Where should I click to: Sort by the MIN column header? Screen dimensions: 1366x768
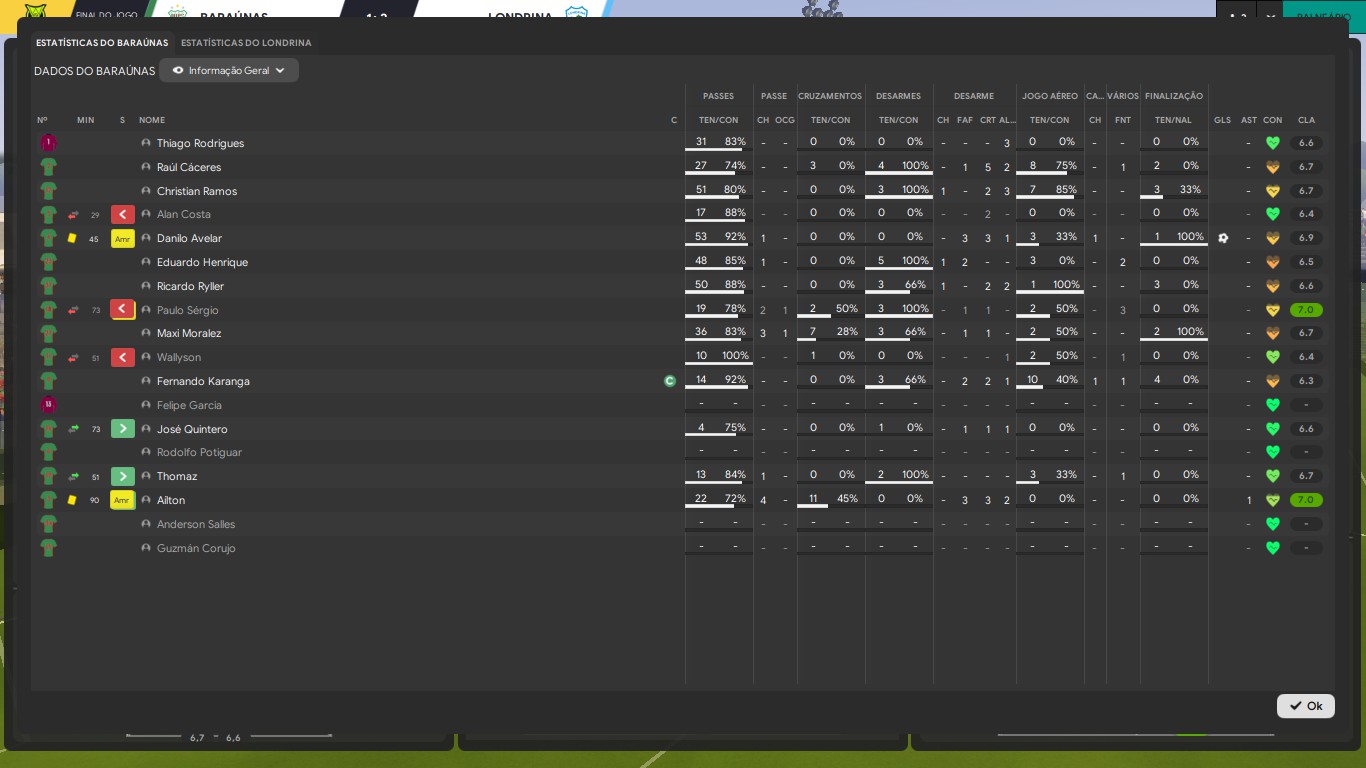pyautogui.click(x=86, y=120)
